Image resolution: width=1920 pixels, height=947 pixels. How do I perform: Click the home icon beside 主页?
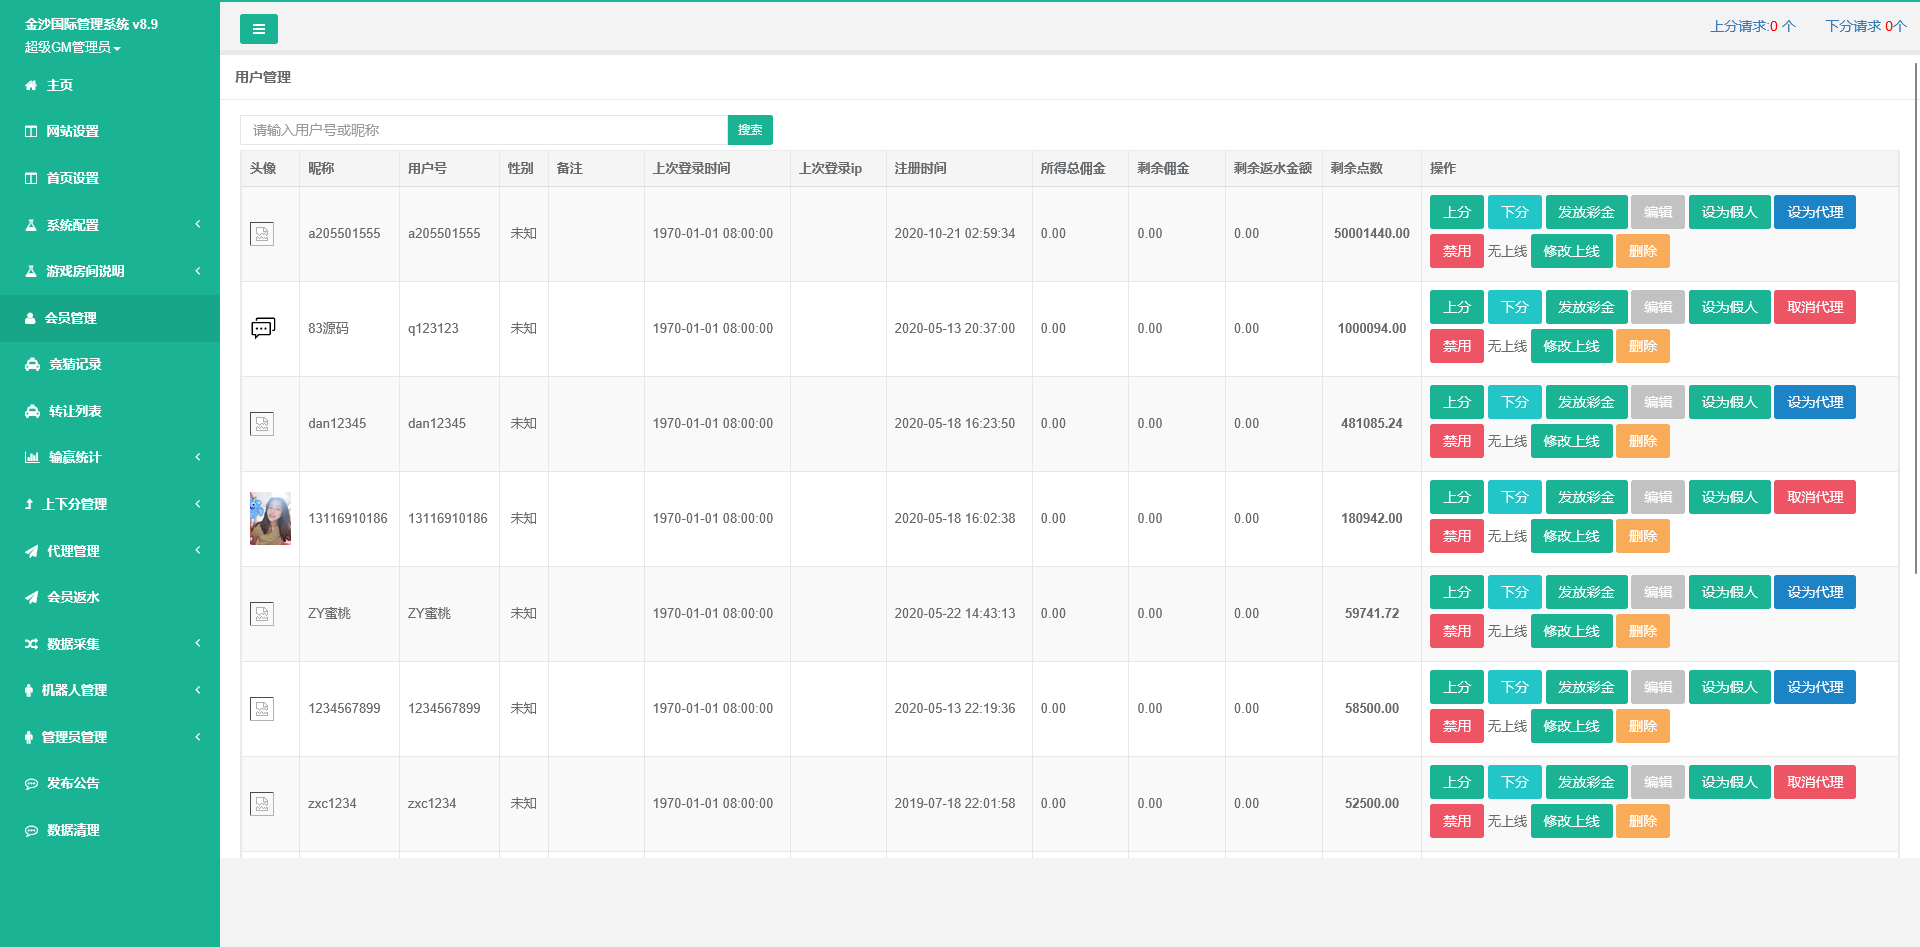coord(31,86)
